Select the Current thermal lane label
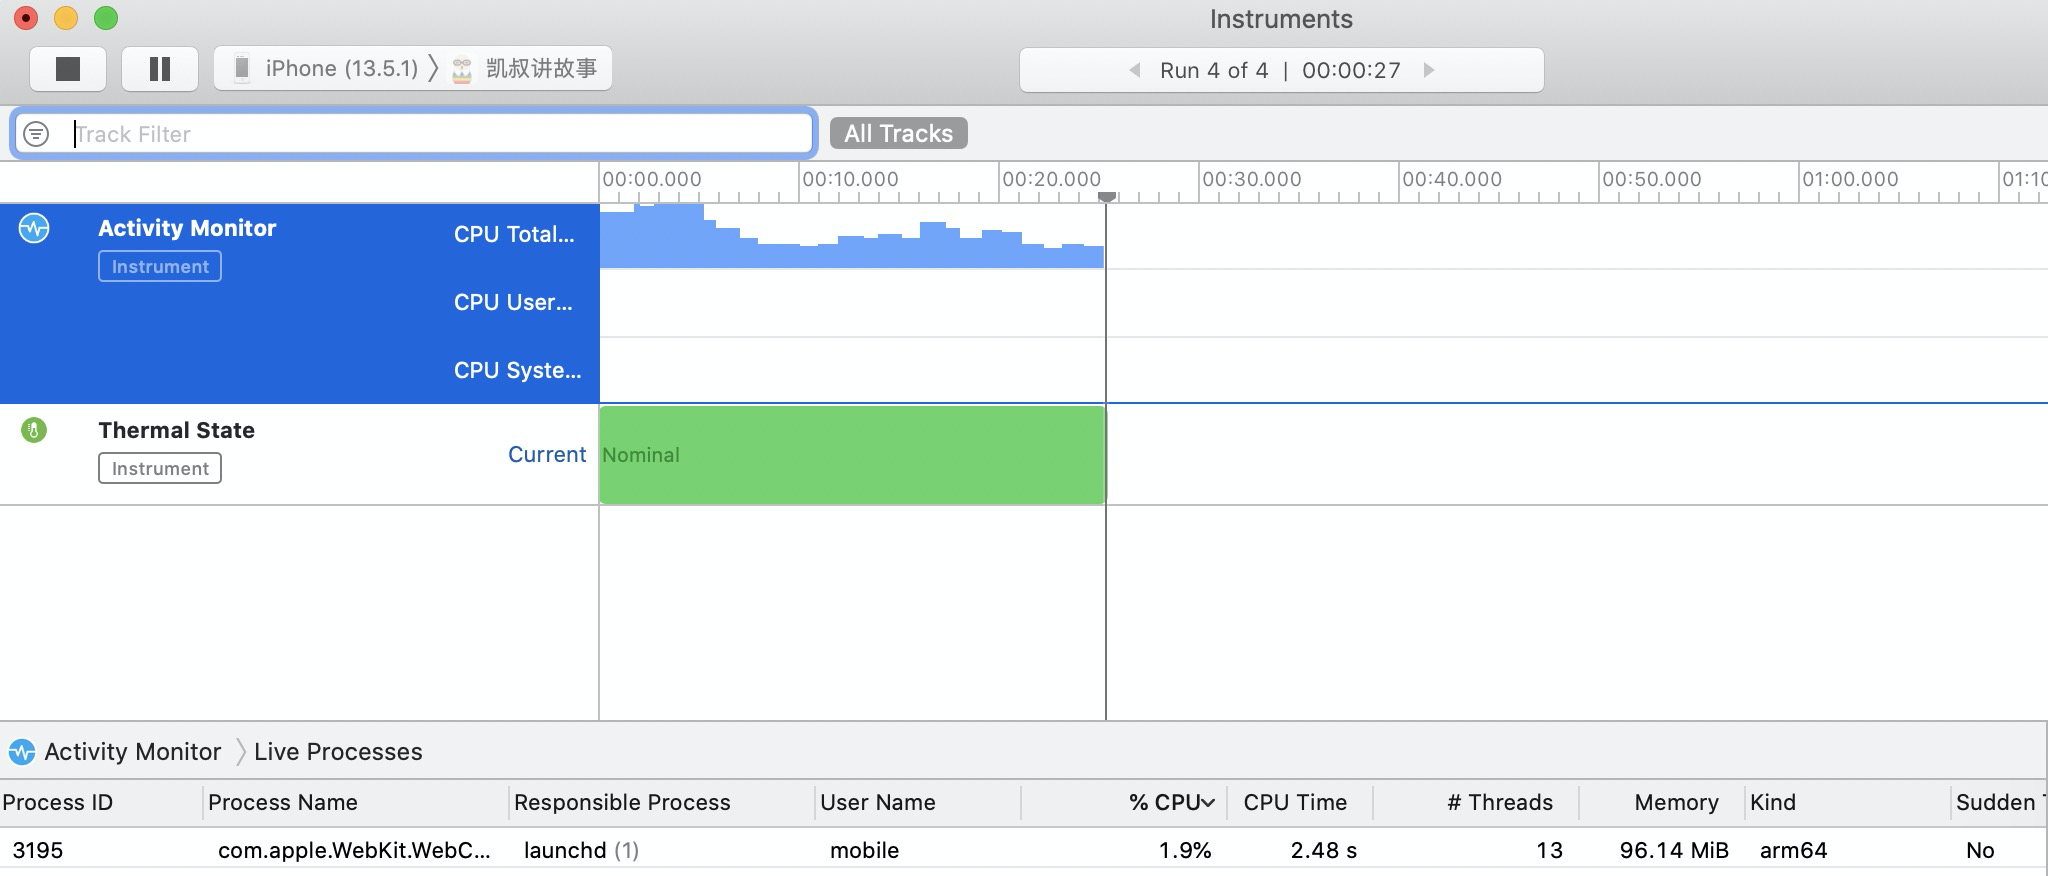The width and height of the screenshot is (2048, 876). click(547, 454)
